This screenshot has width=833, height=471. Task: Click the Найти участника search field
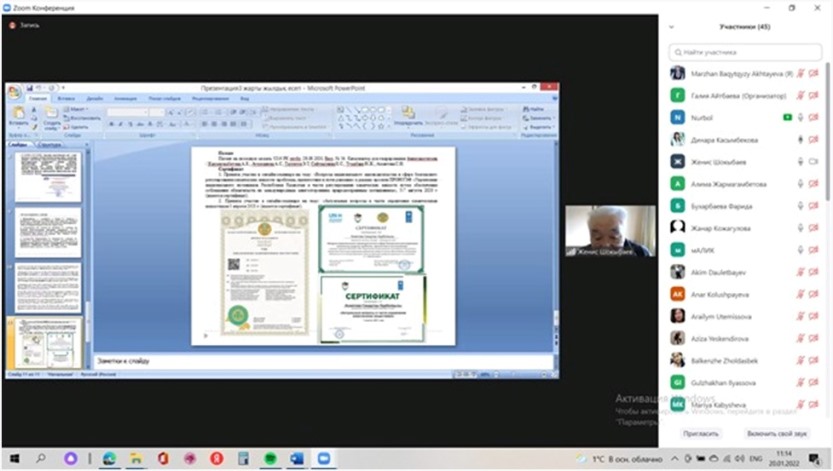click(744, 52)
